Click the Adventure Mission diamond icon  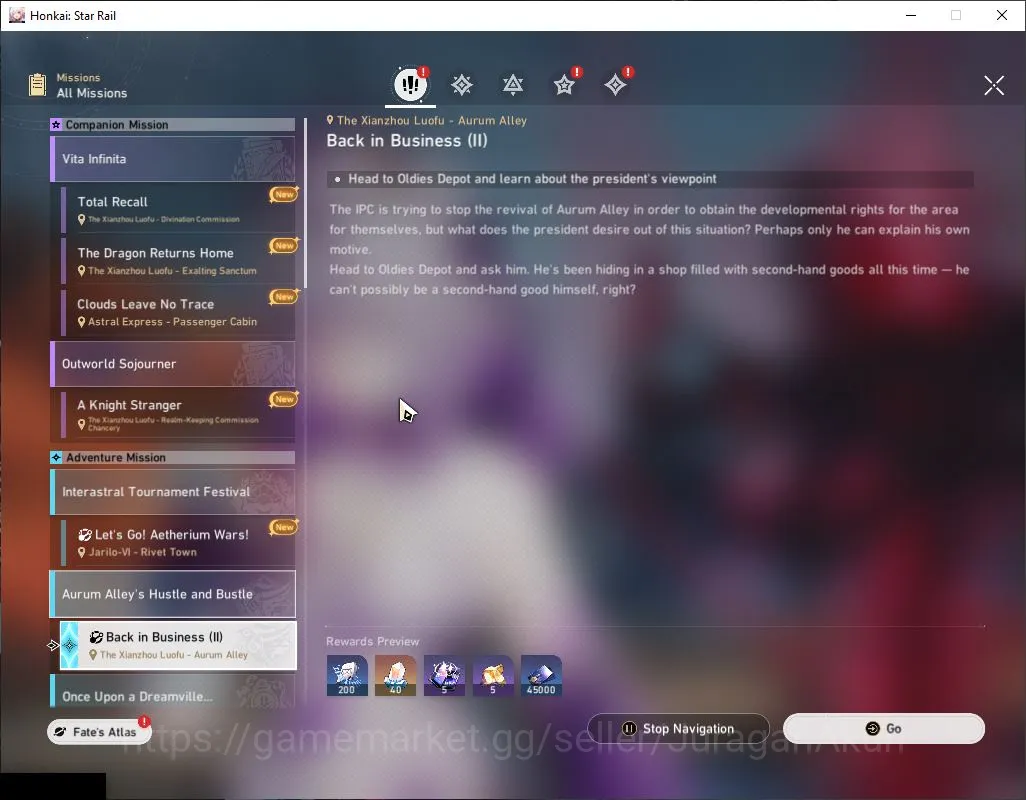[56, 457]
